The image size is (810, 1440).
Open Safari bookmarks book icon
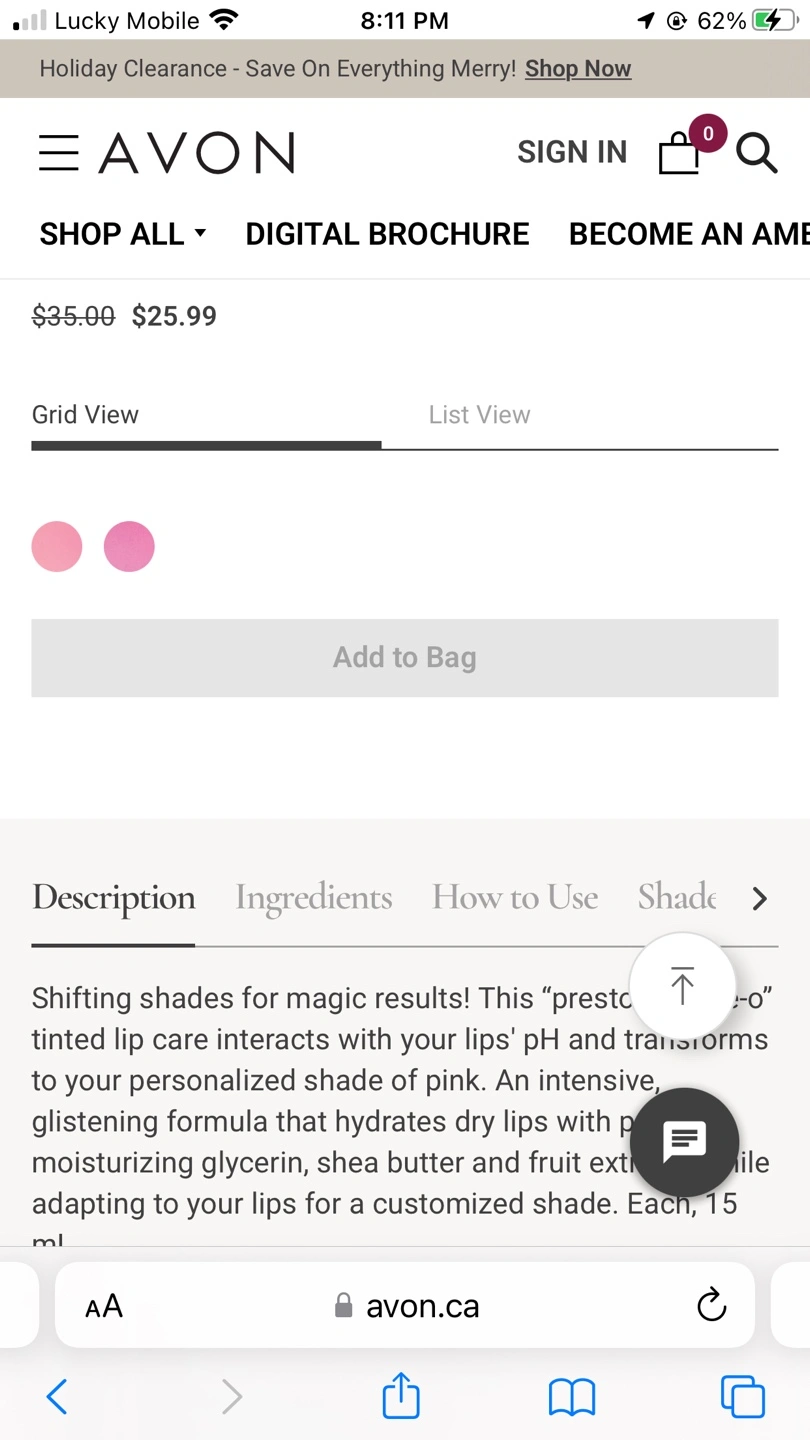tap(572, 1397)
